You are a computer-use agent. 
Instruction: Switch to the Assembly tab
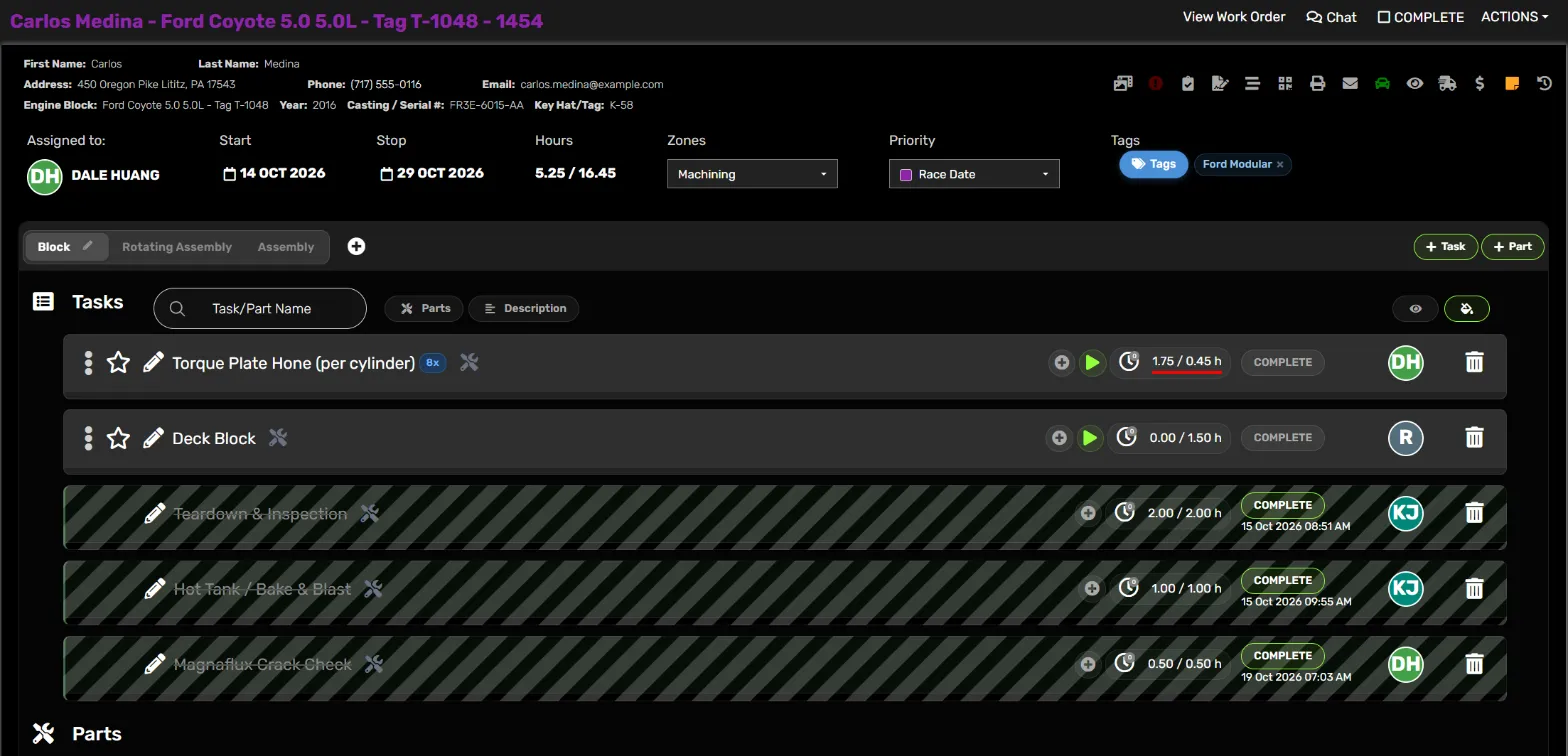[x=286, y=247]
